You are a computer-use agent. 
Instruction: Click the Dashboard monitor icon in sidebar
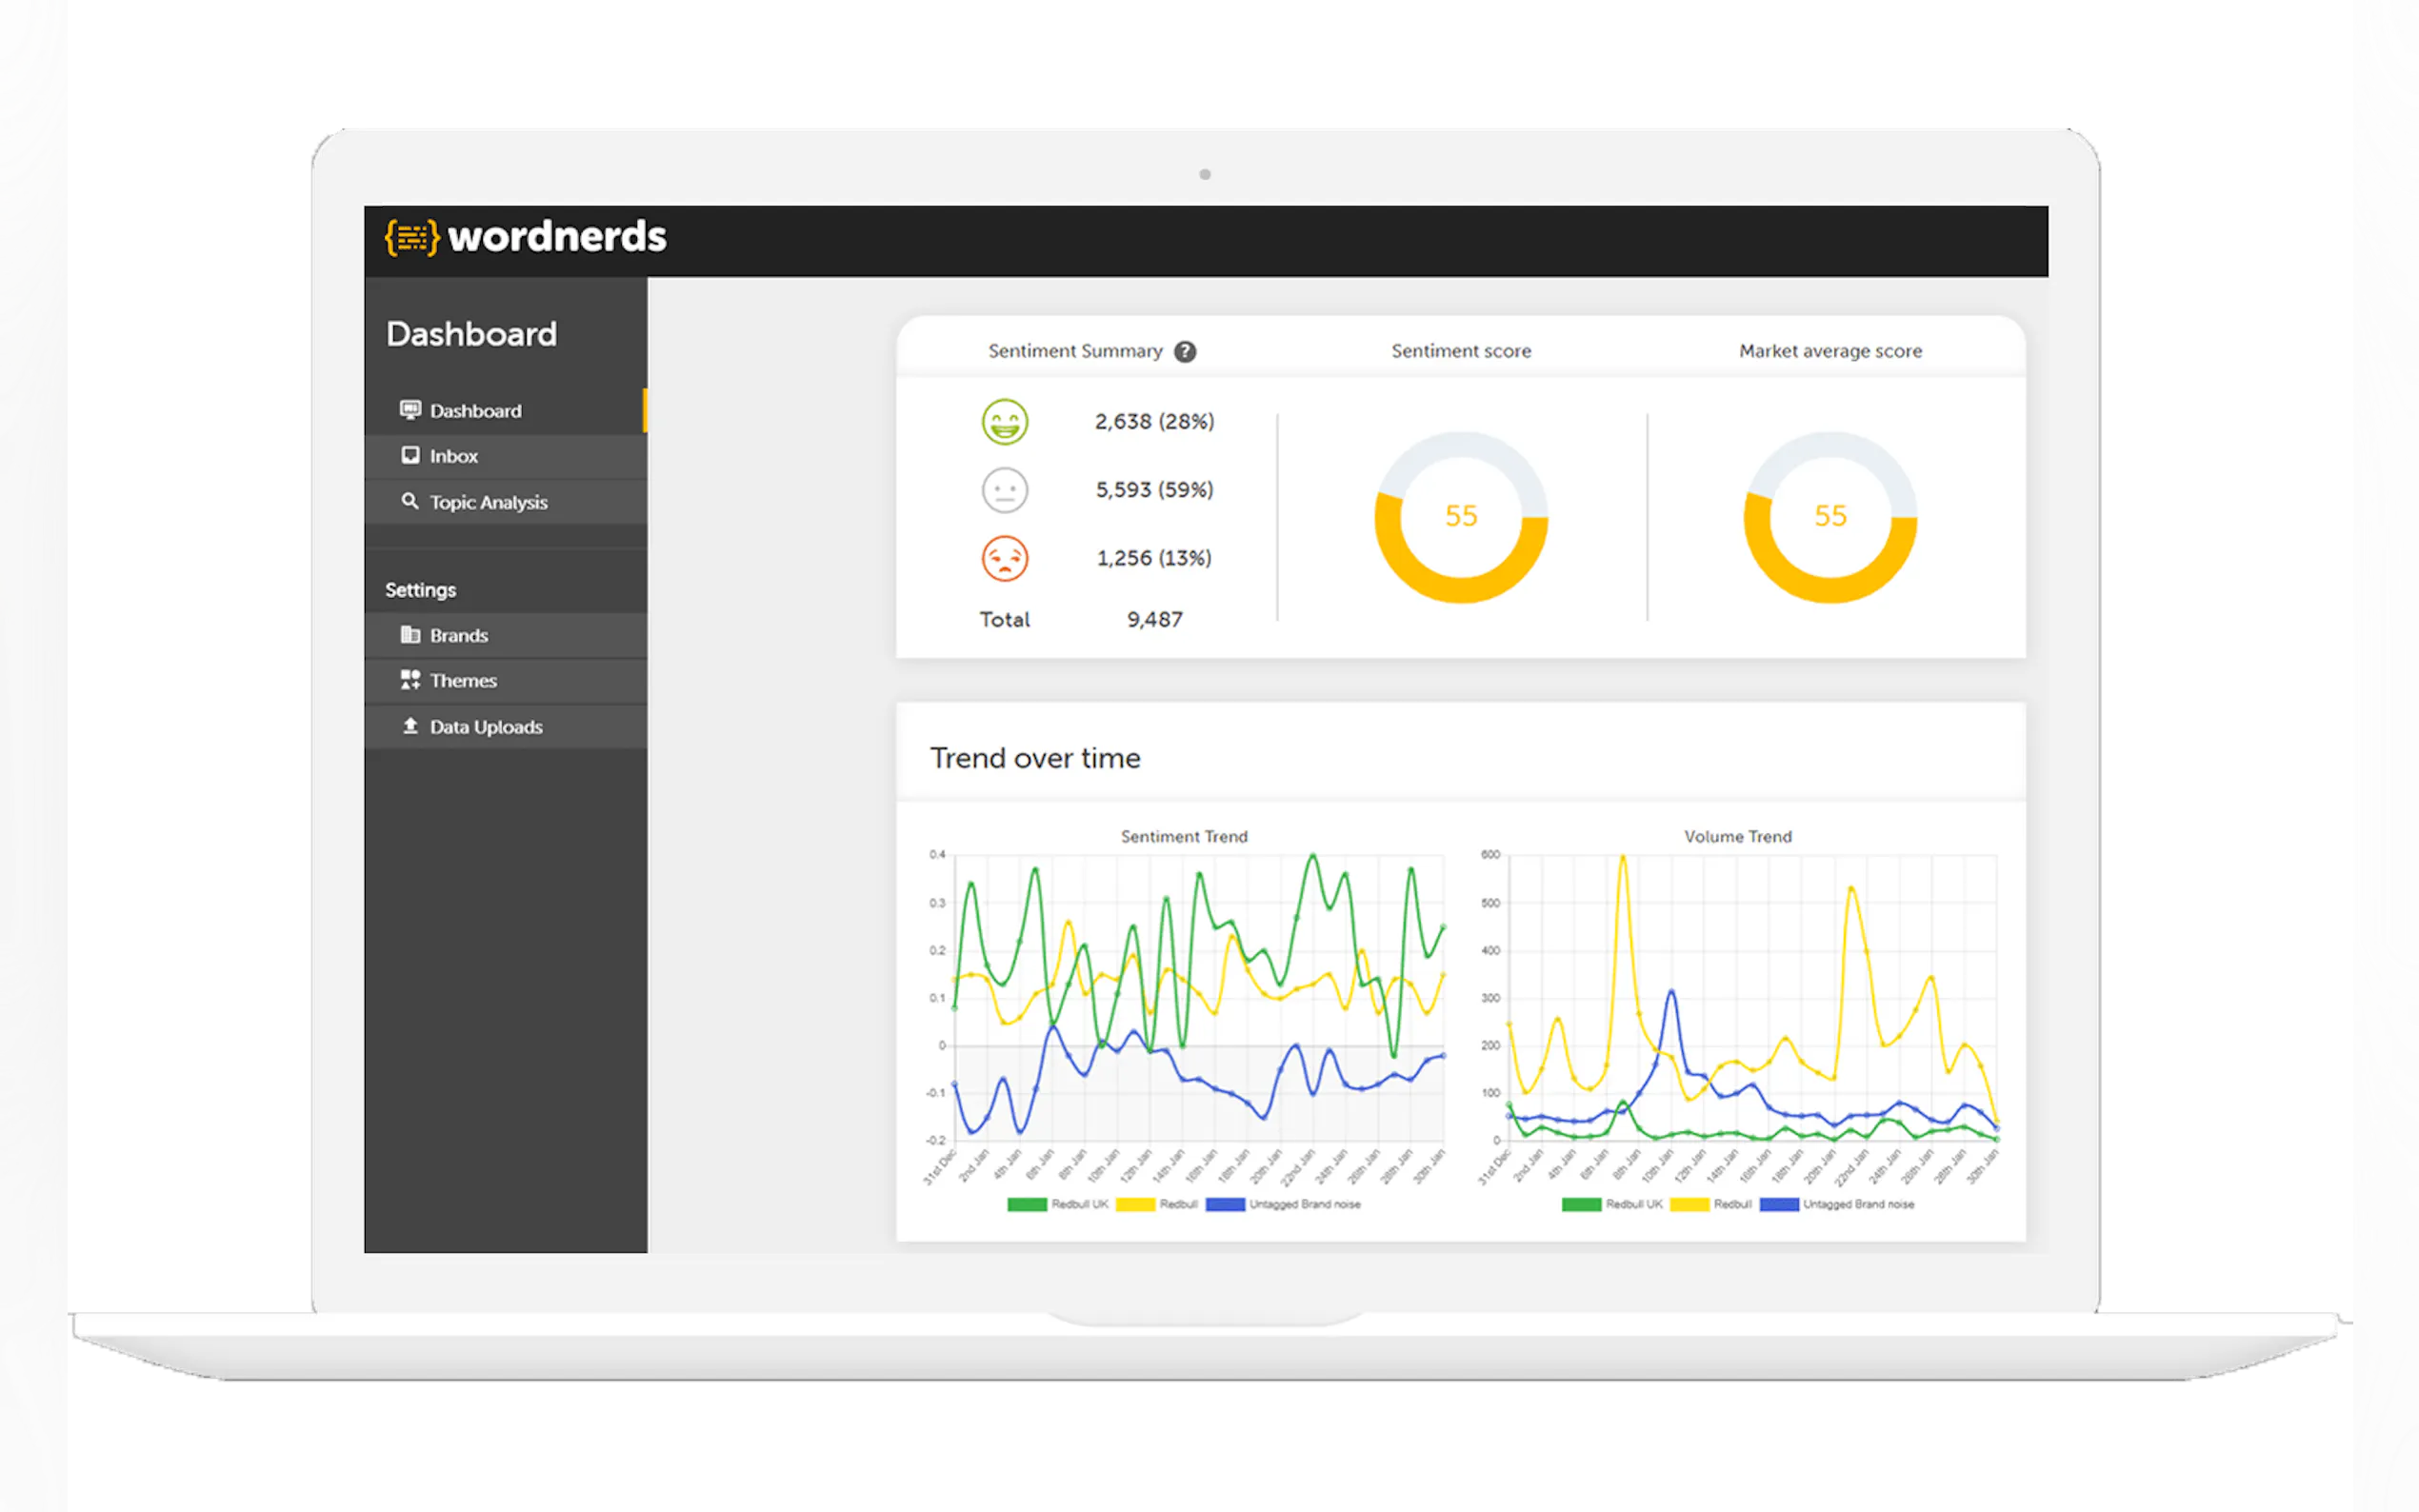tap(410, 410)
